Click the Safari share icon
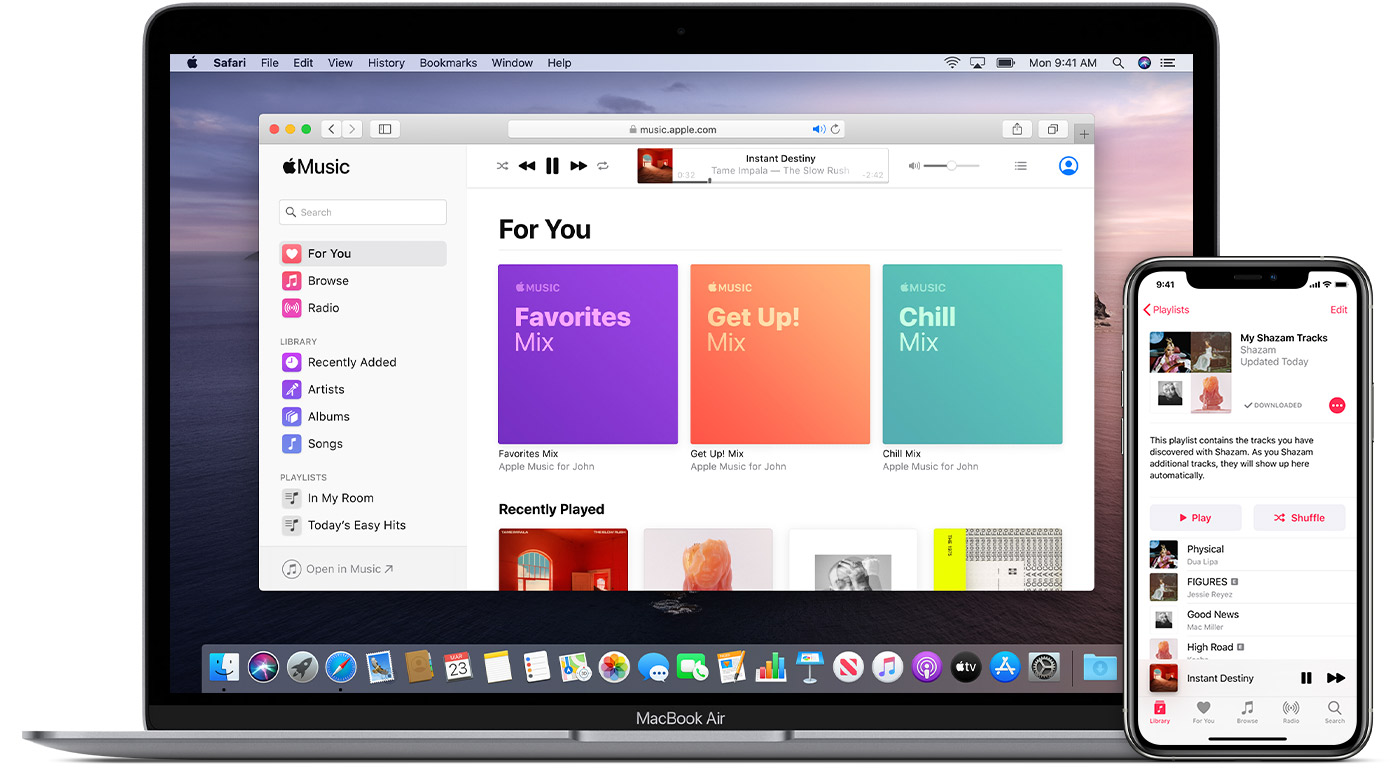The image size is (1400, 768). tap(1017, 129)
